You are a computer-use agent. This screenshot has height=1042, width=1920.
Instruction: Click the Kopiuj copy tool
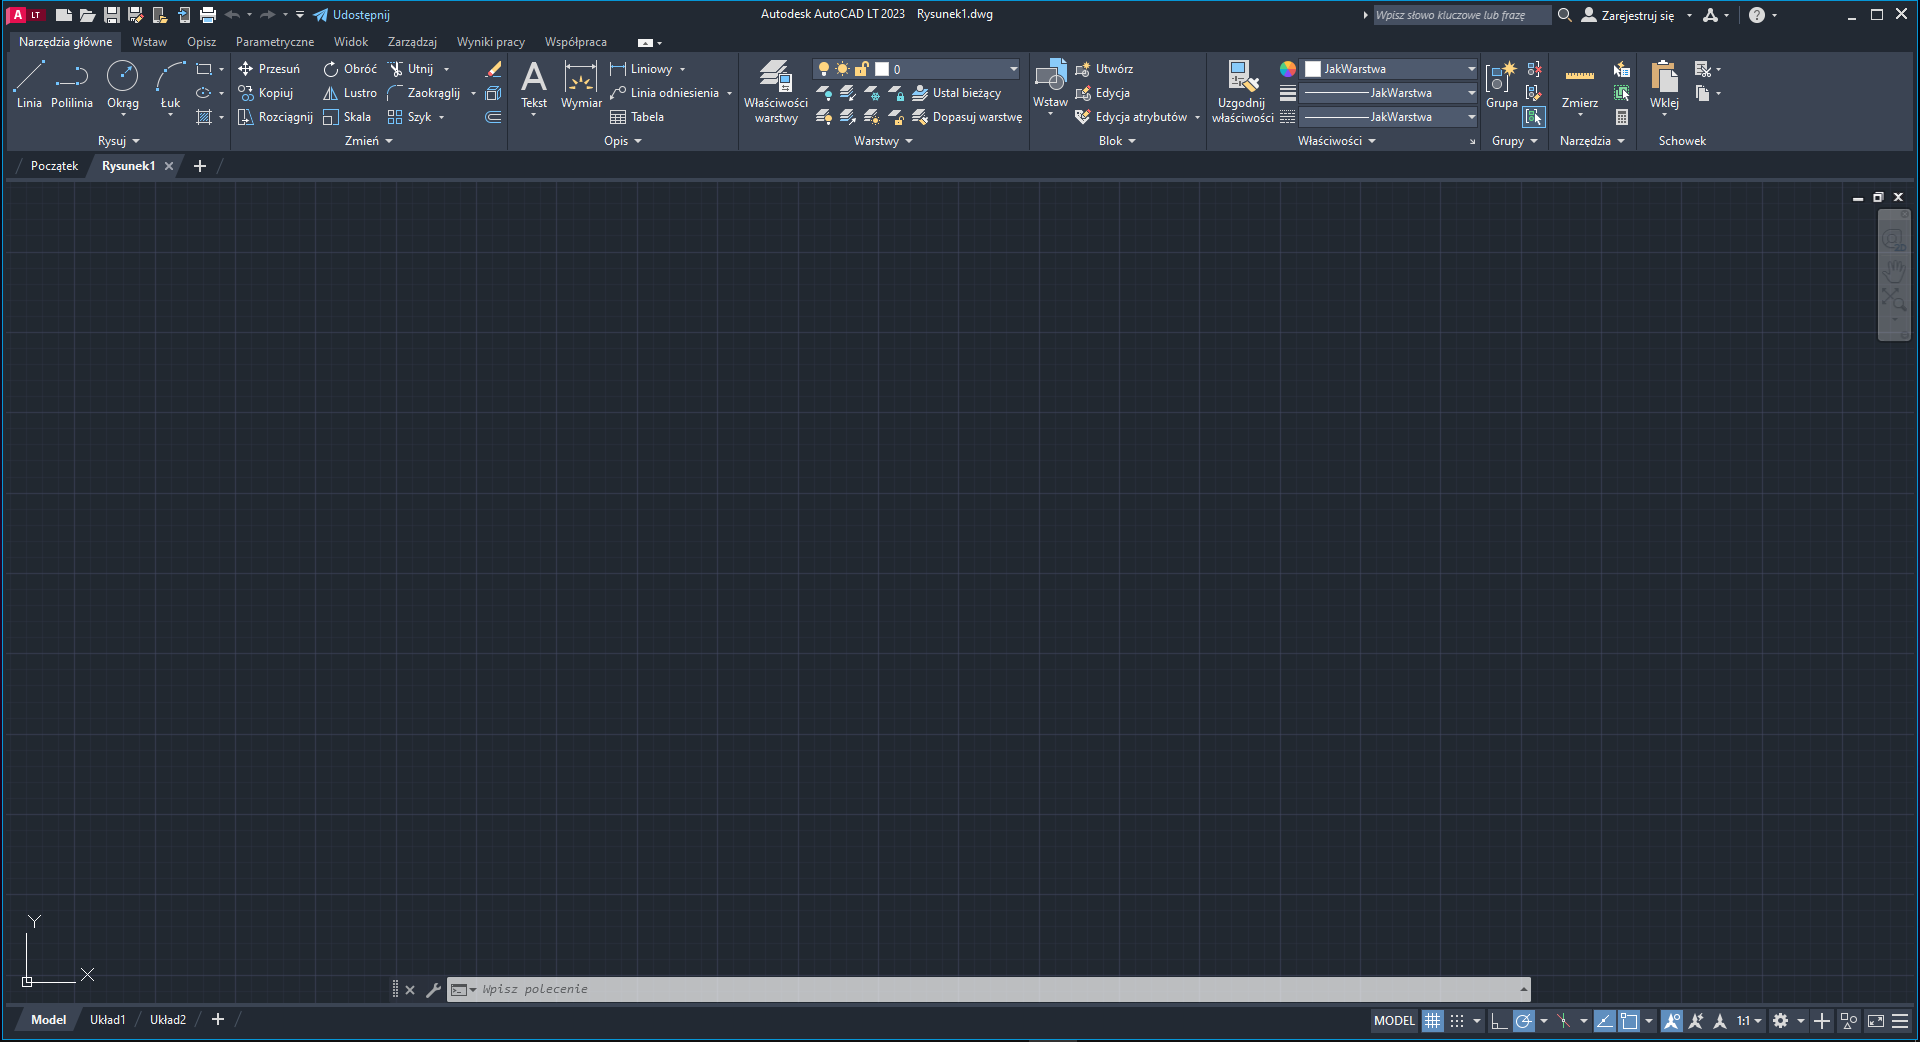[x=266, y=93]
